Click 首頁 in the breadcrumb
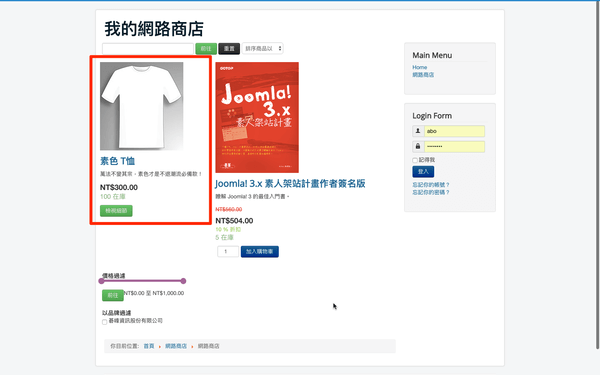The width and height of the screenshot is (600, 375). coord(149,346)
